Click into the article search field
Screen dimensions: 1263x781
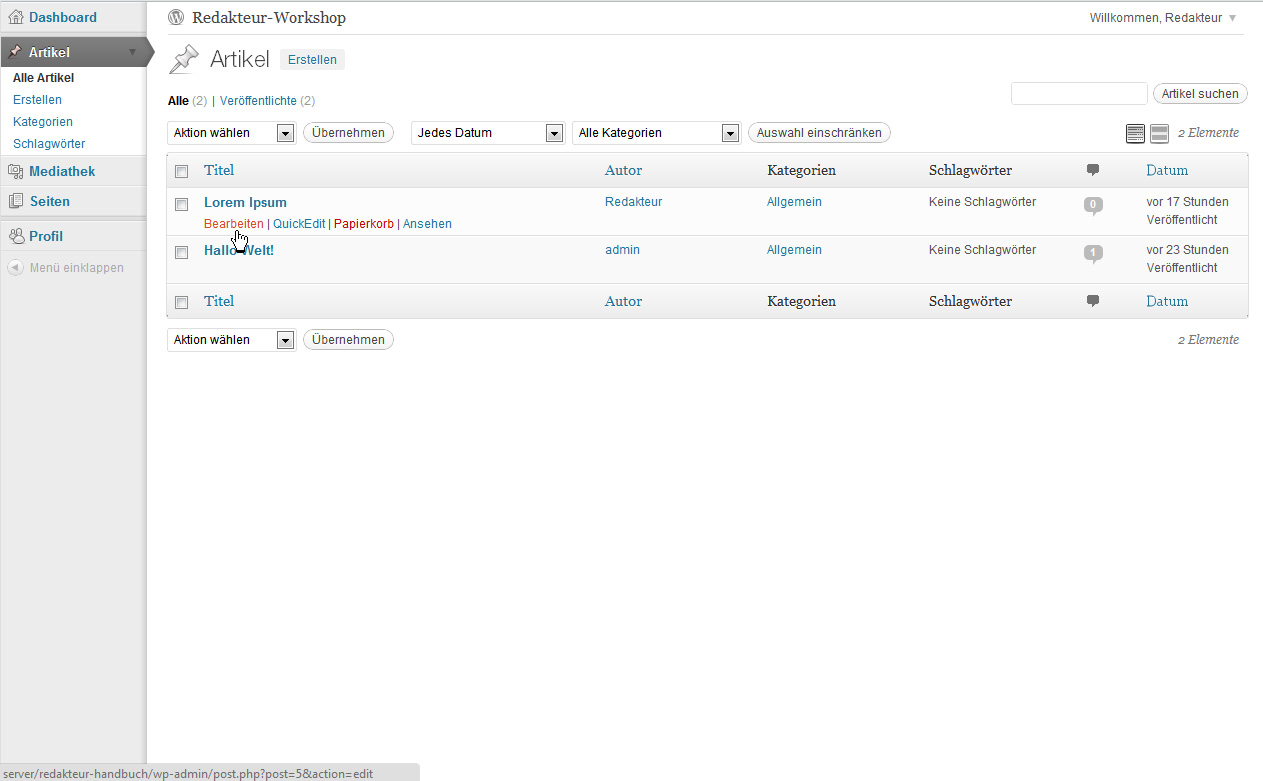tap(1079, 94)
